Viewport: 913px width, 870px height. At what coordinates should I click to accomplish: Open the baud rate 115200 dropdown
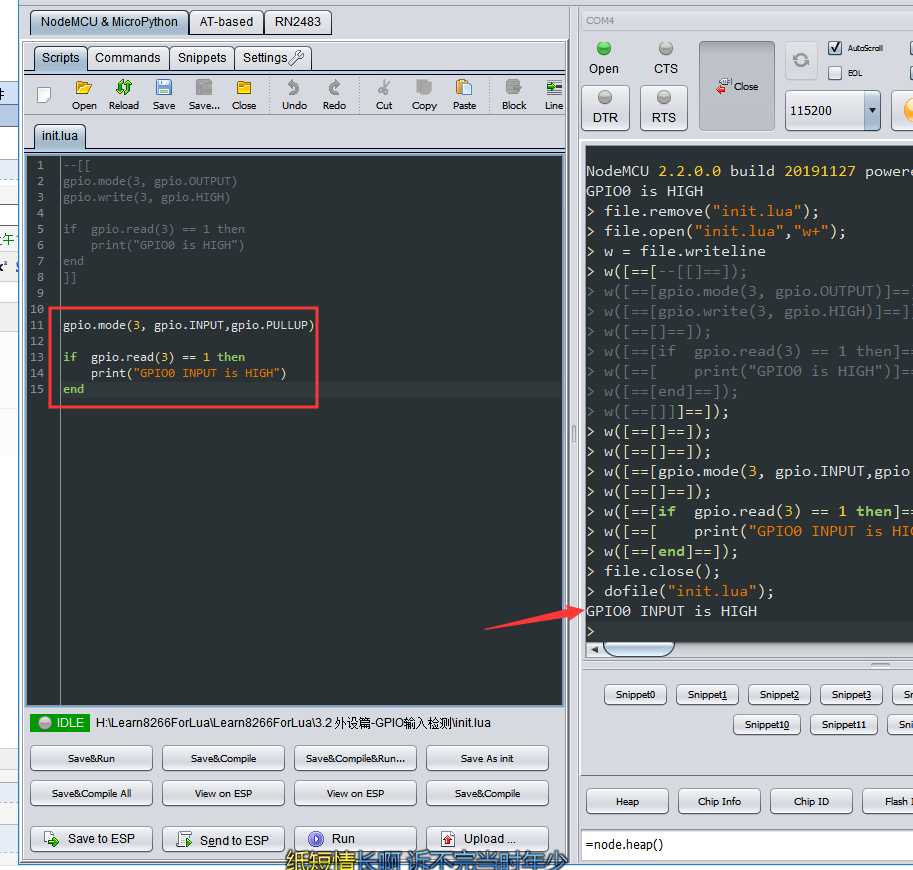click(872, 110)
